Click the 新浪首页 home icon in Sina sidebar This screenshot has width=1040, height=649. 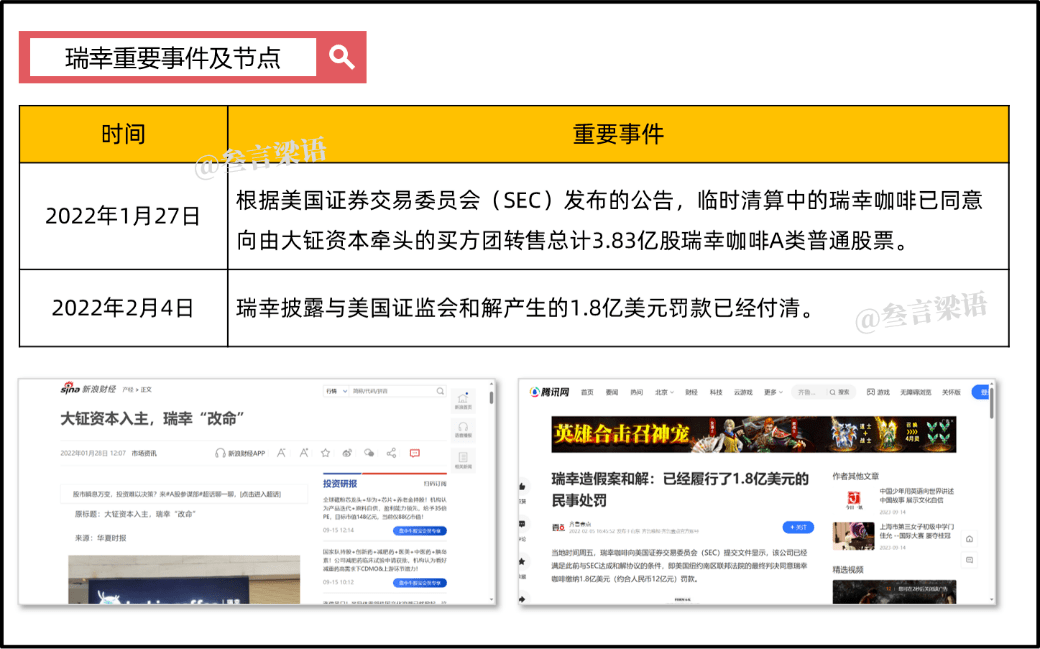pos(463,399)
